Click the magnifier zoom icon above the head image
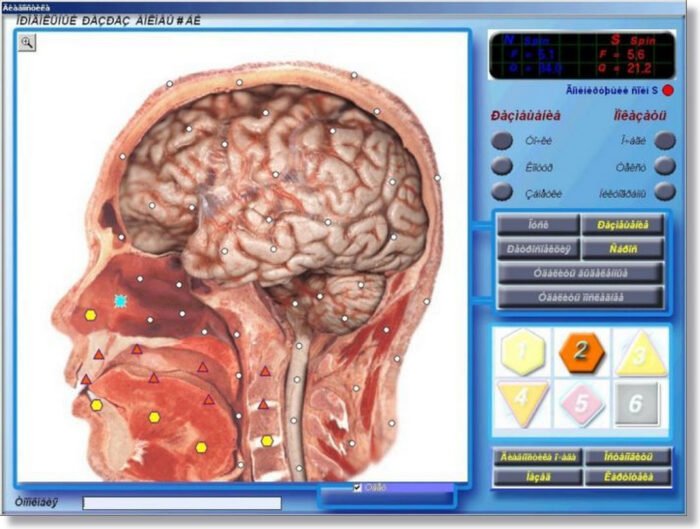 (x=27, y=43)
